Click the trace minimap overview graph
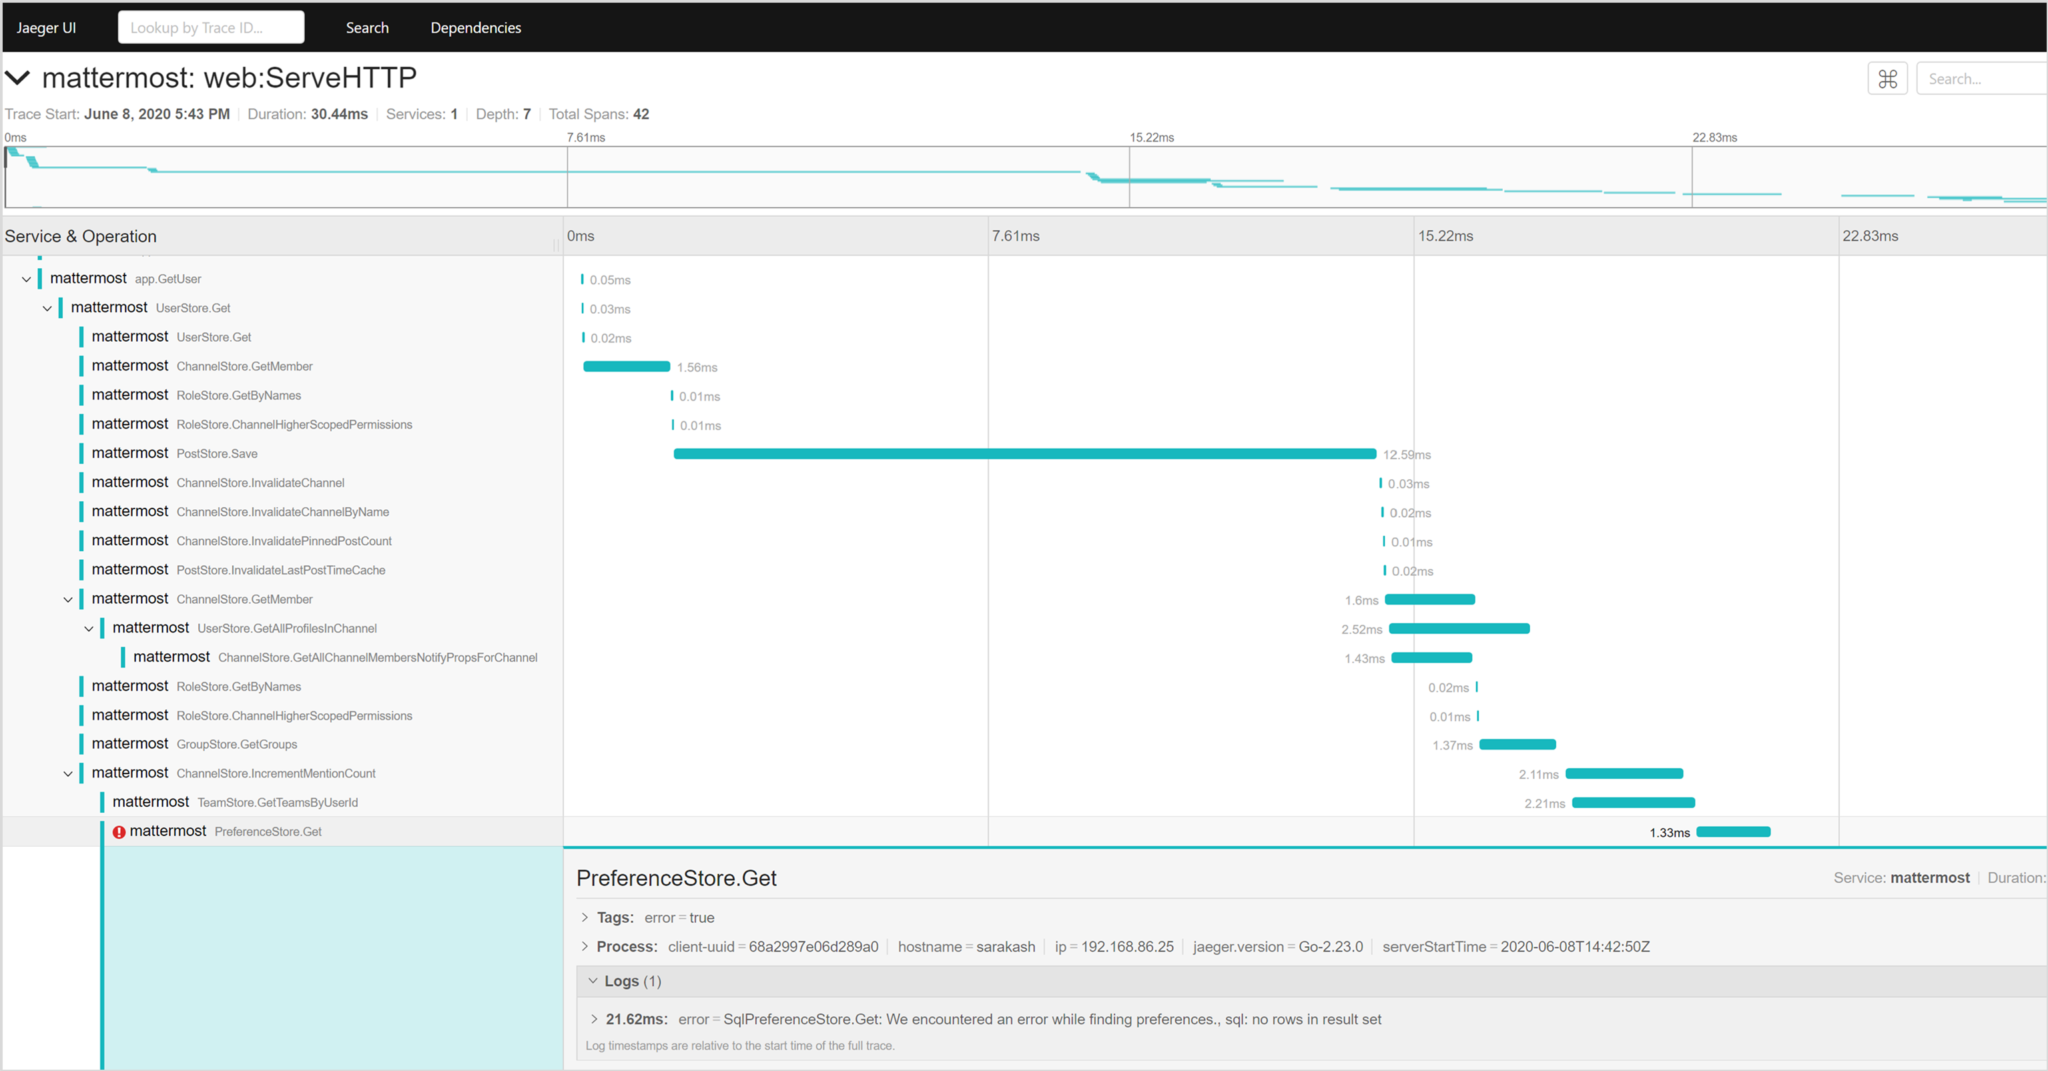The image size is (2048, 1071). [x=1024, y=177]
